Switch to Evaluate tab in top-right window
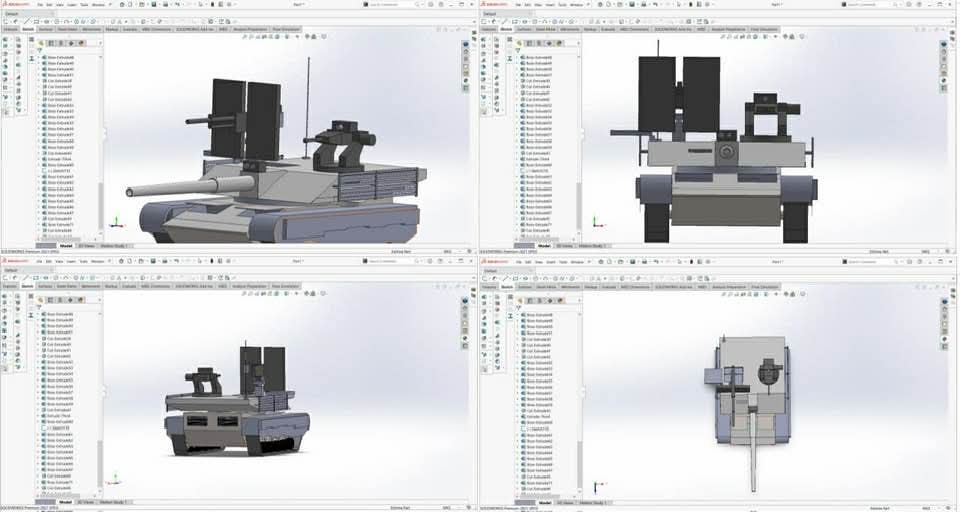This screenshot has width=960, height=512. click(x=609, y=30)
